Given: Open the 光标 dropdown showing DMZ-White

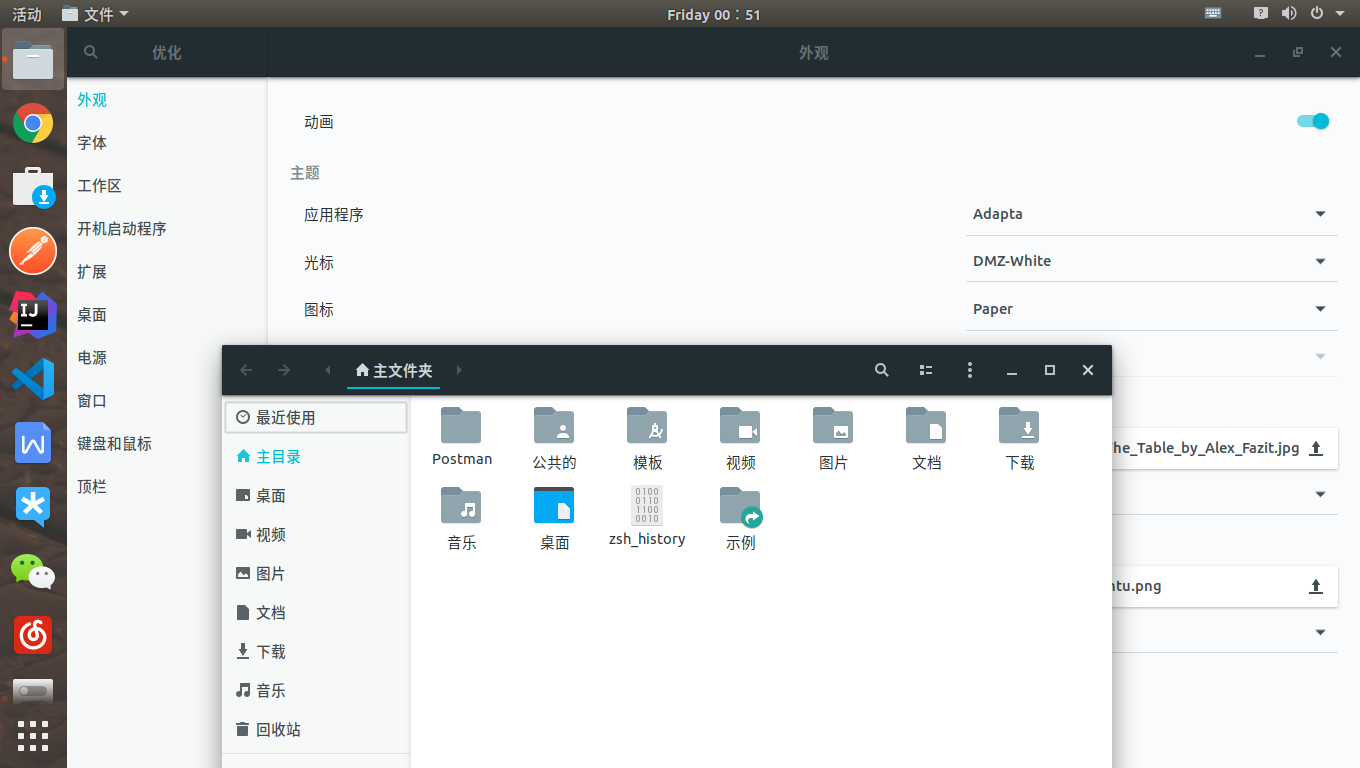Looking at the screenshot, I should (x=1151, y=261).
